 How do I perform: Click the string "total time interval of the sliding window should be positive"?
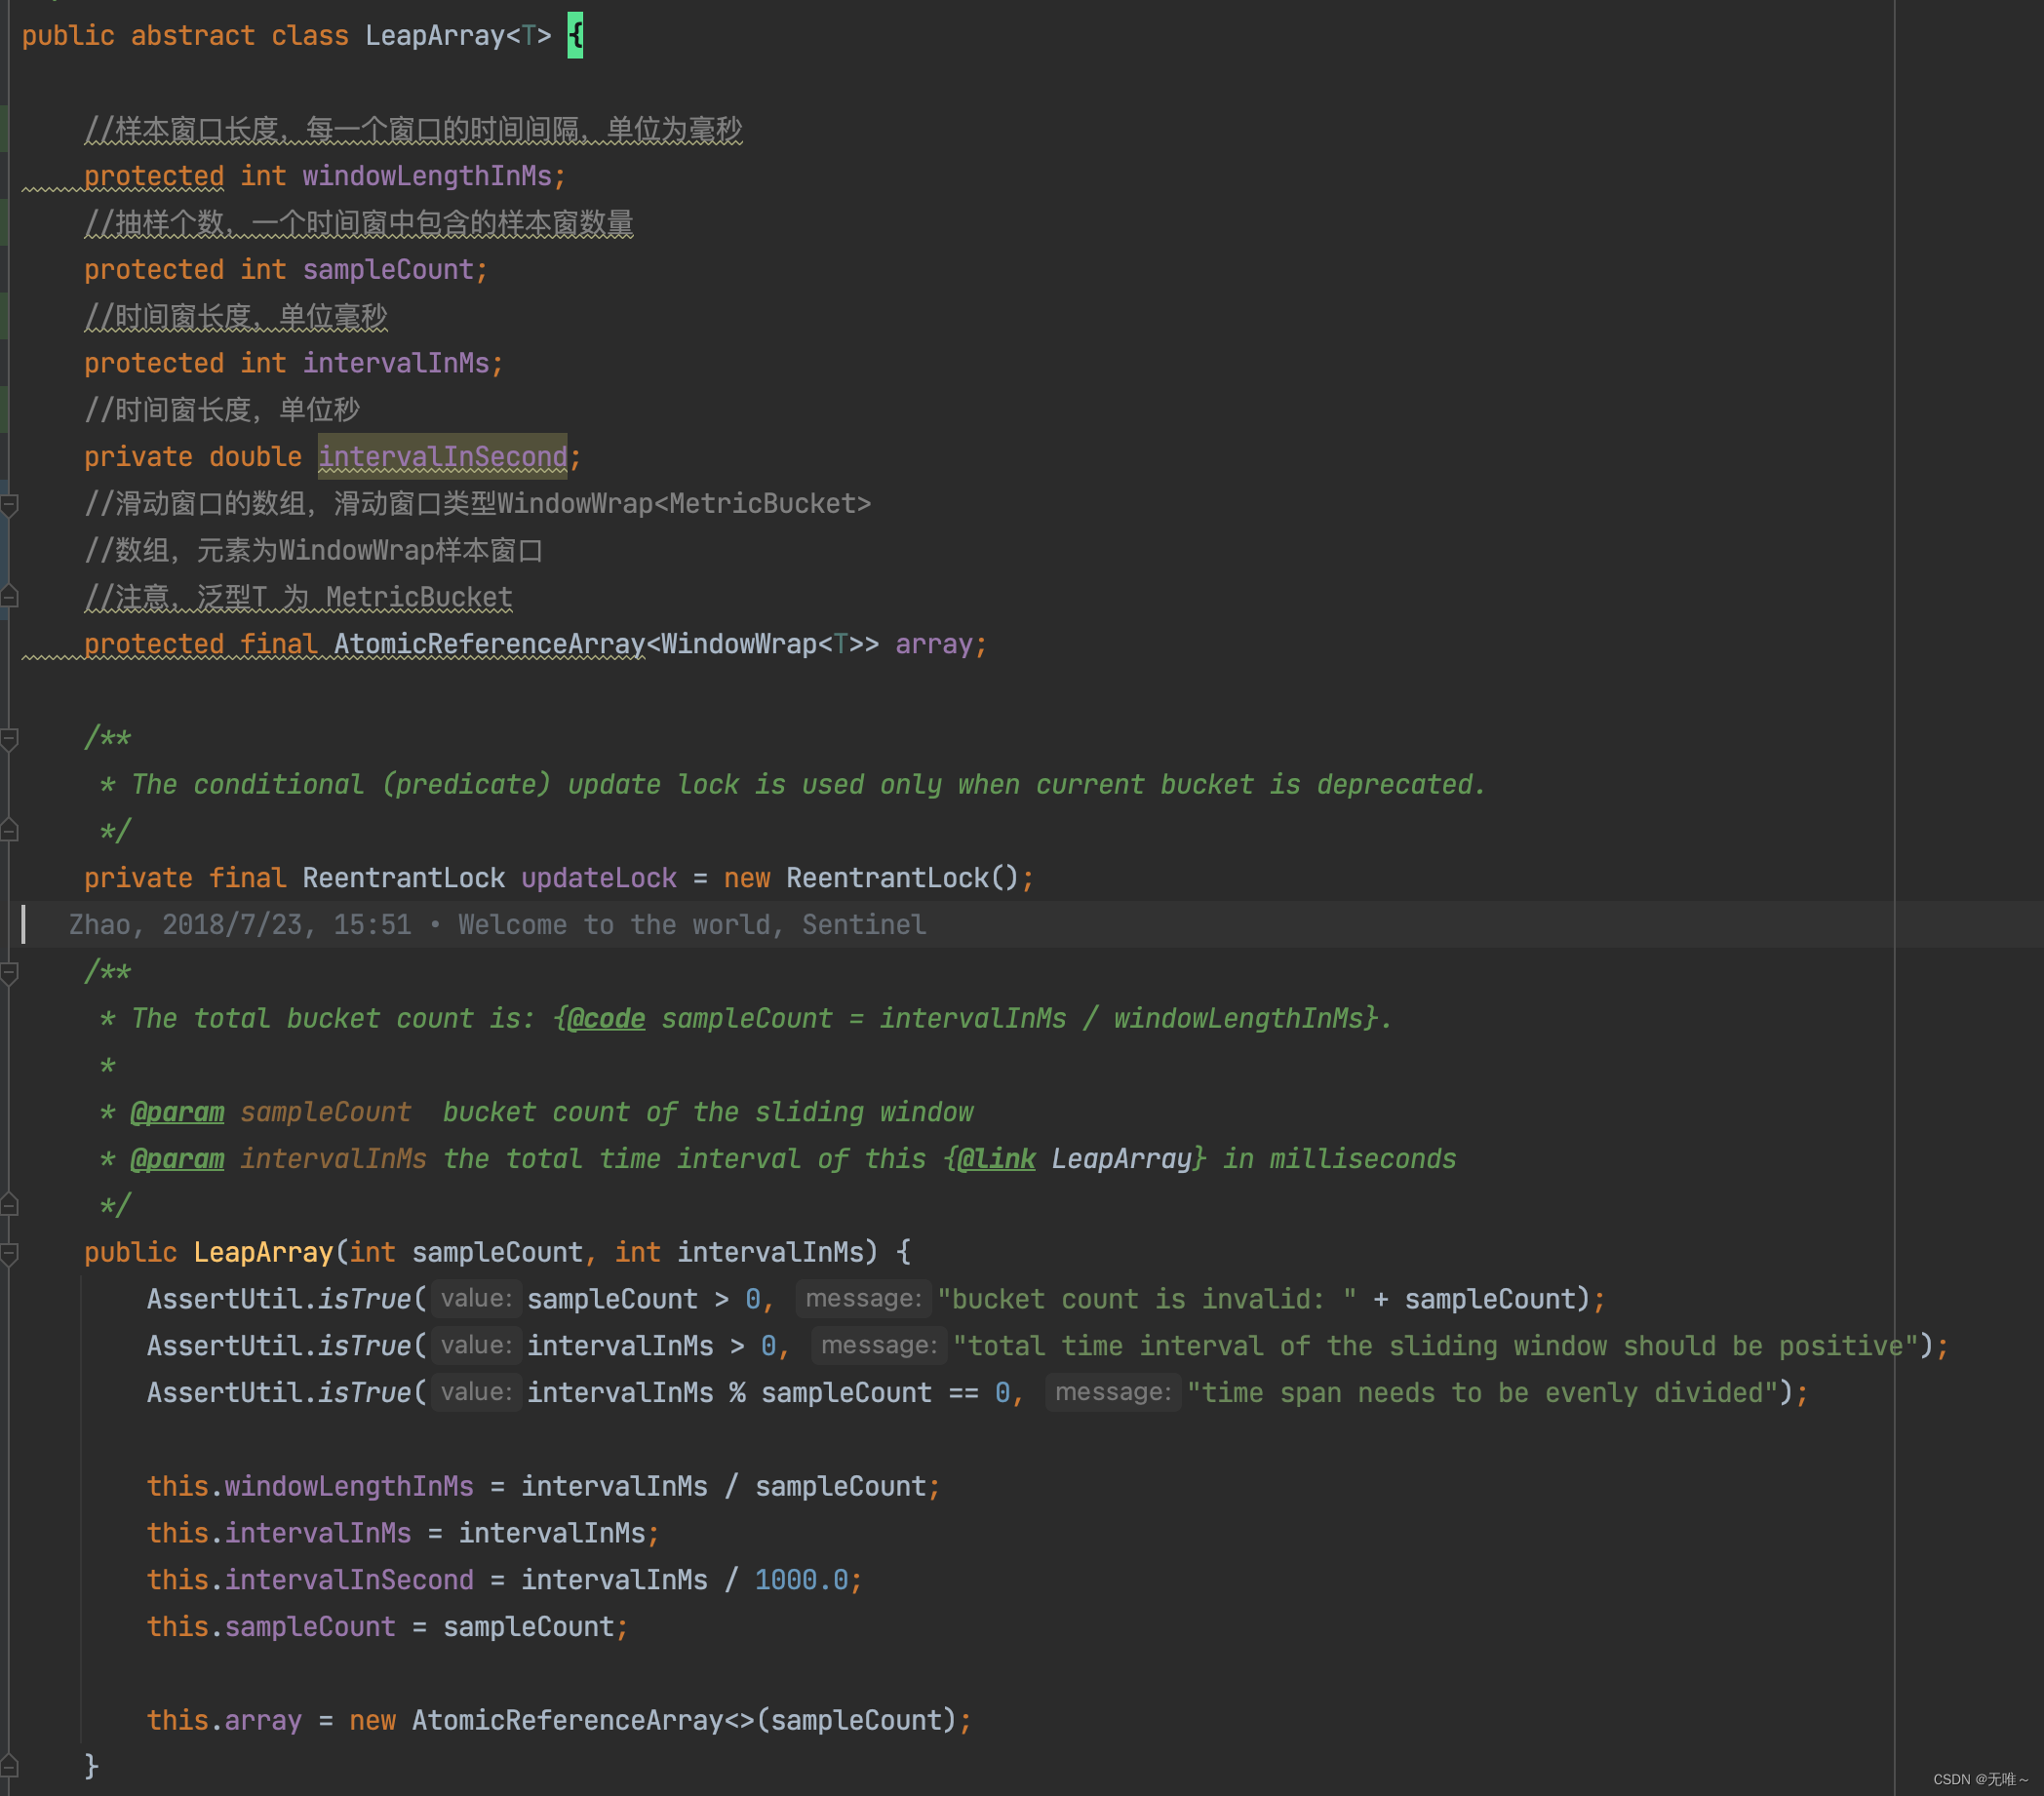click(x=1436, y=1346)
